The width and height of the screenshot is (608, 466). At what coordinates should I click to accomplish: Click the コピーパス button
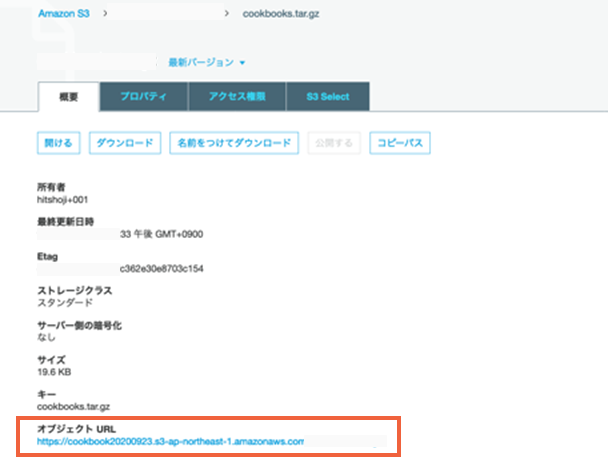pos(400,143)
